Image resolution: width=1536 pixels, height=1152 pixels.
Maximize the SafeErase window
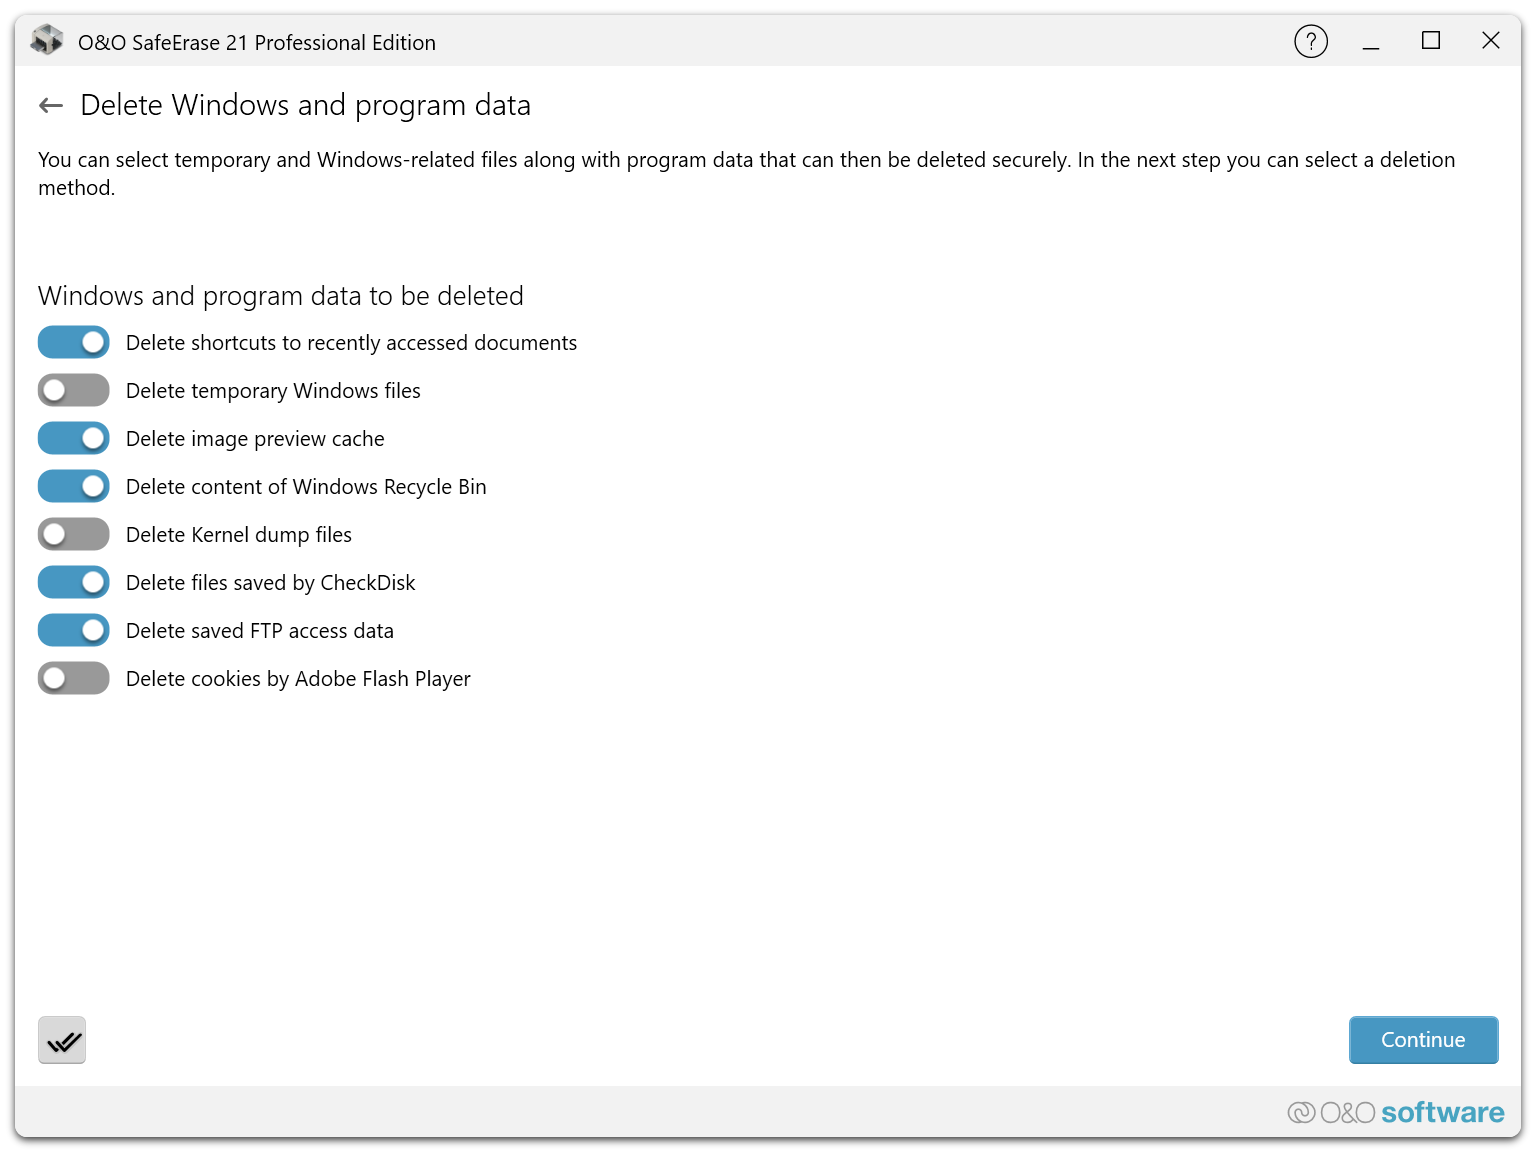tap(1430, 41)
